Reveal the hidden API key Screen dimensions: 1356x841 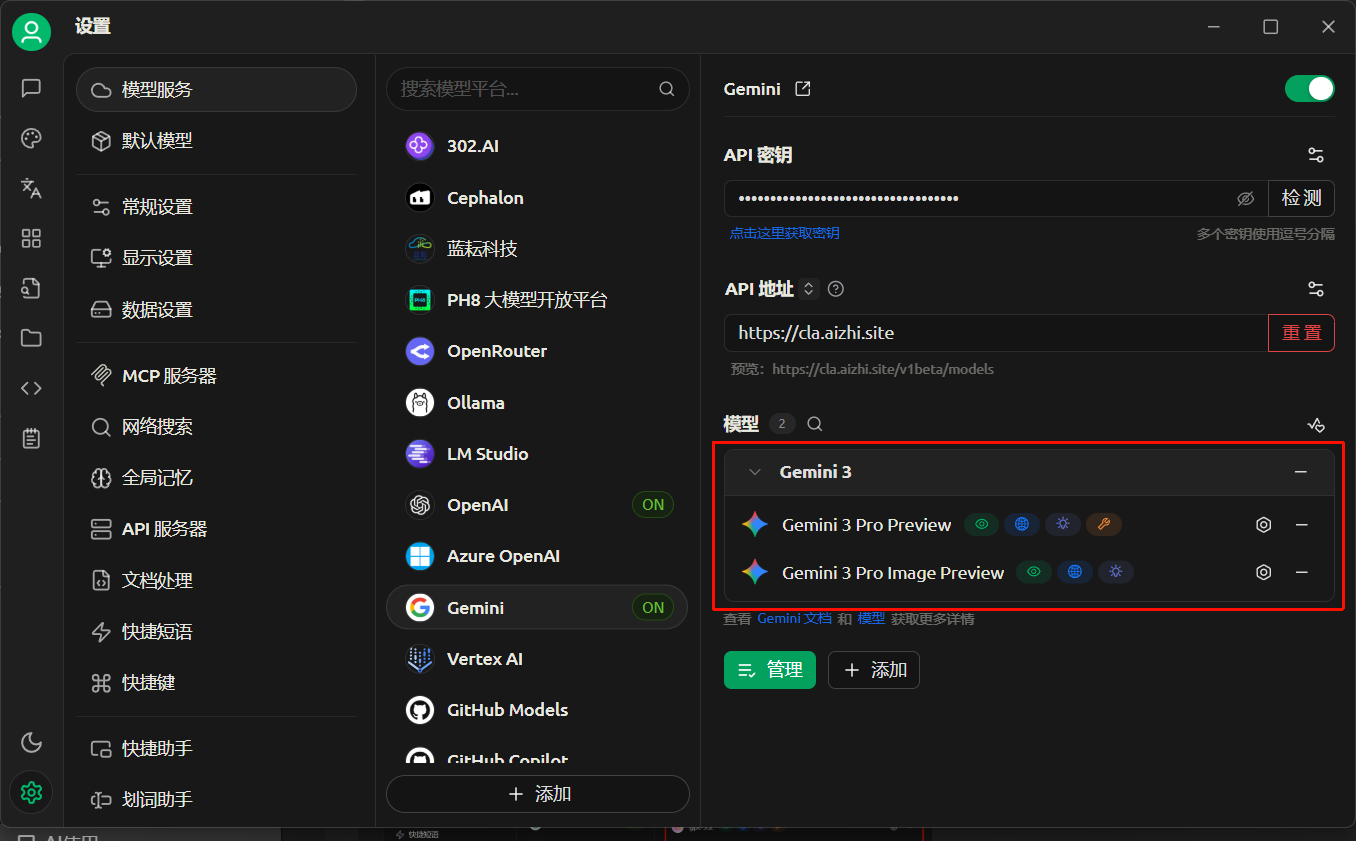(1245, 199)
